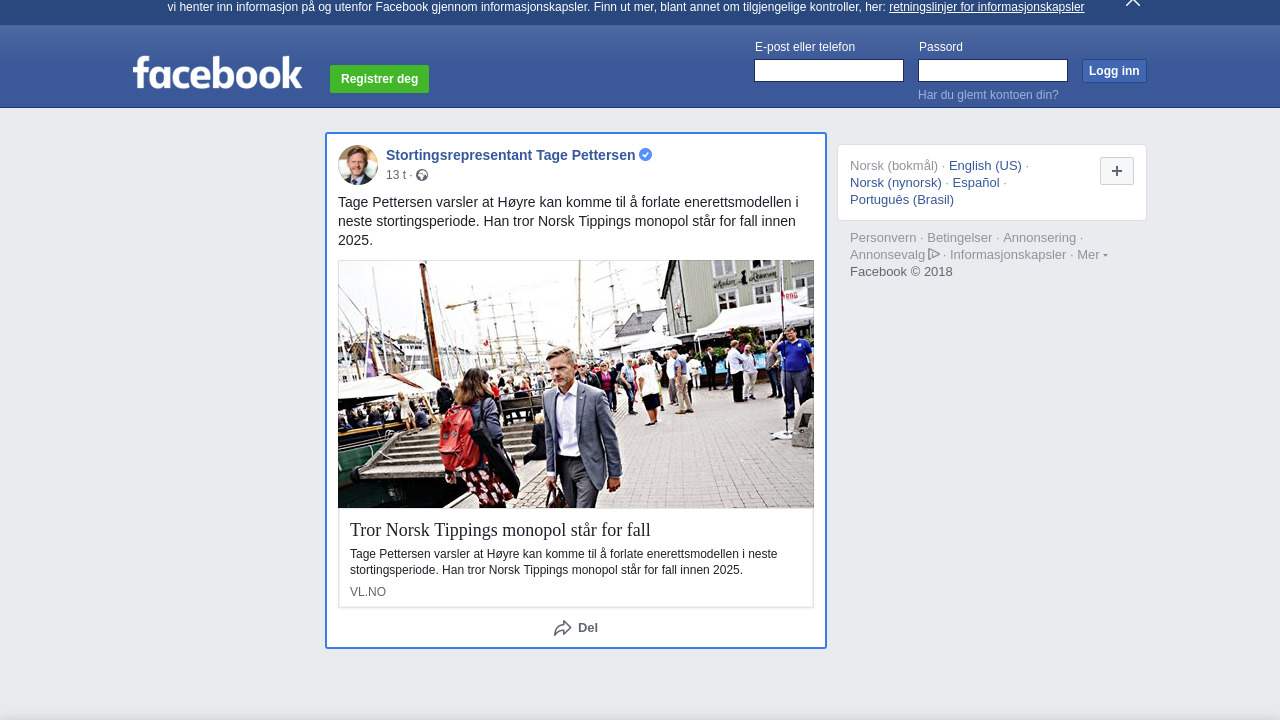The image size is (1280, 720).
Task: Switch language to Español
Action: (x=976, y=182)
